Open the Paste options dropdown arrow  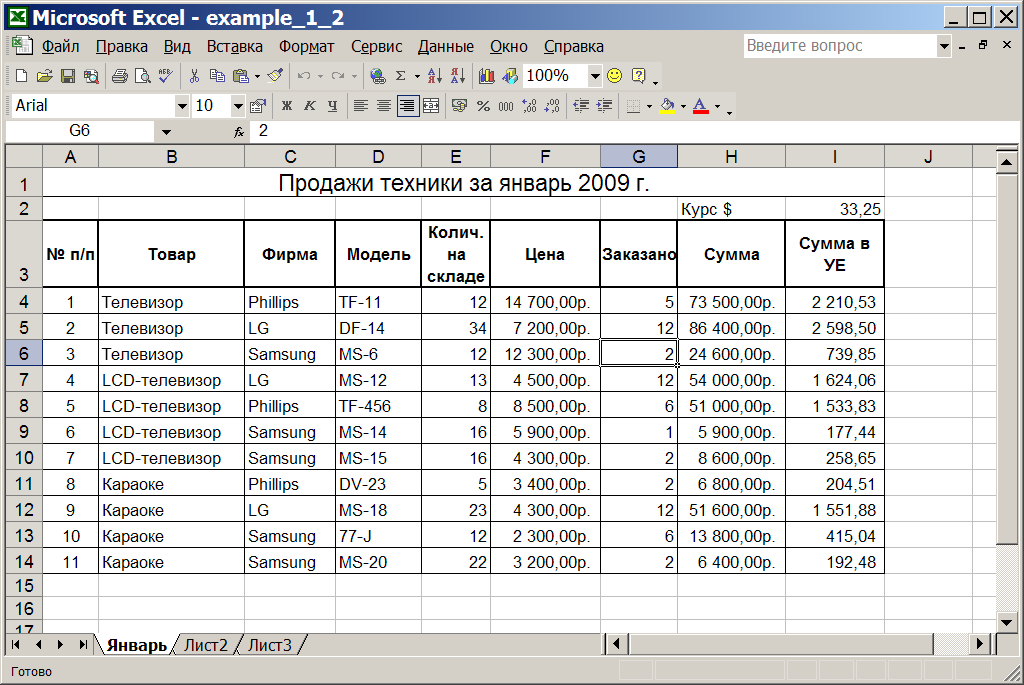[257, 76]
